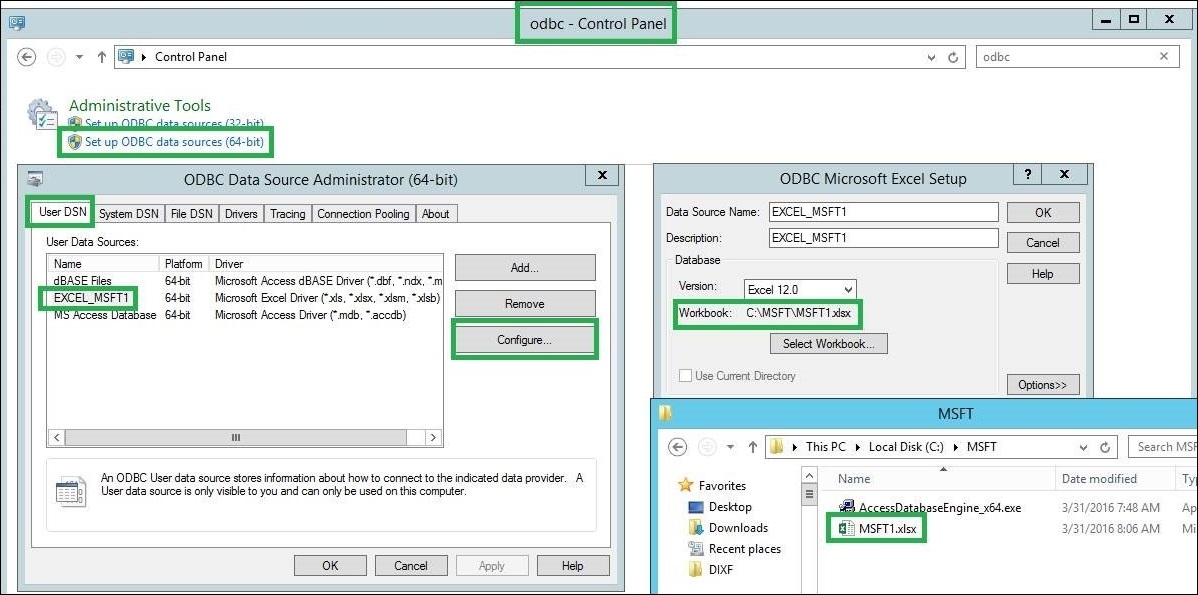The width and height of the screenshot is (1198, 595).
Task: Click the help question mark in Excel Setup
Action: click(1028, 175)
